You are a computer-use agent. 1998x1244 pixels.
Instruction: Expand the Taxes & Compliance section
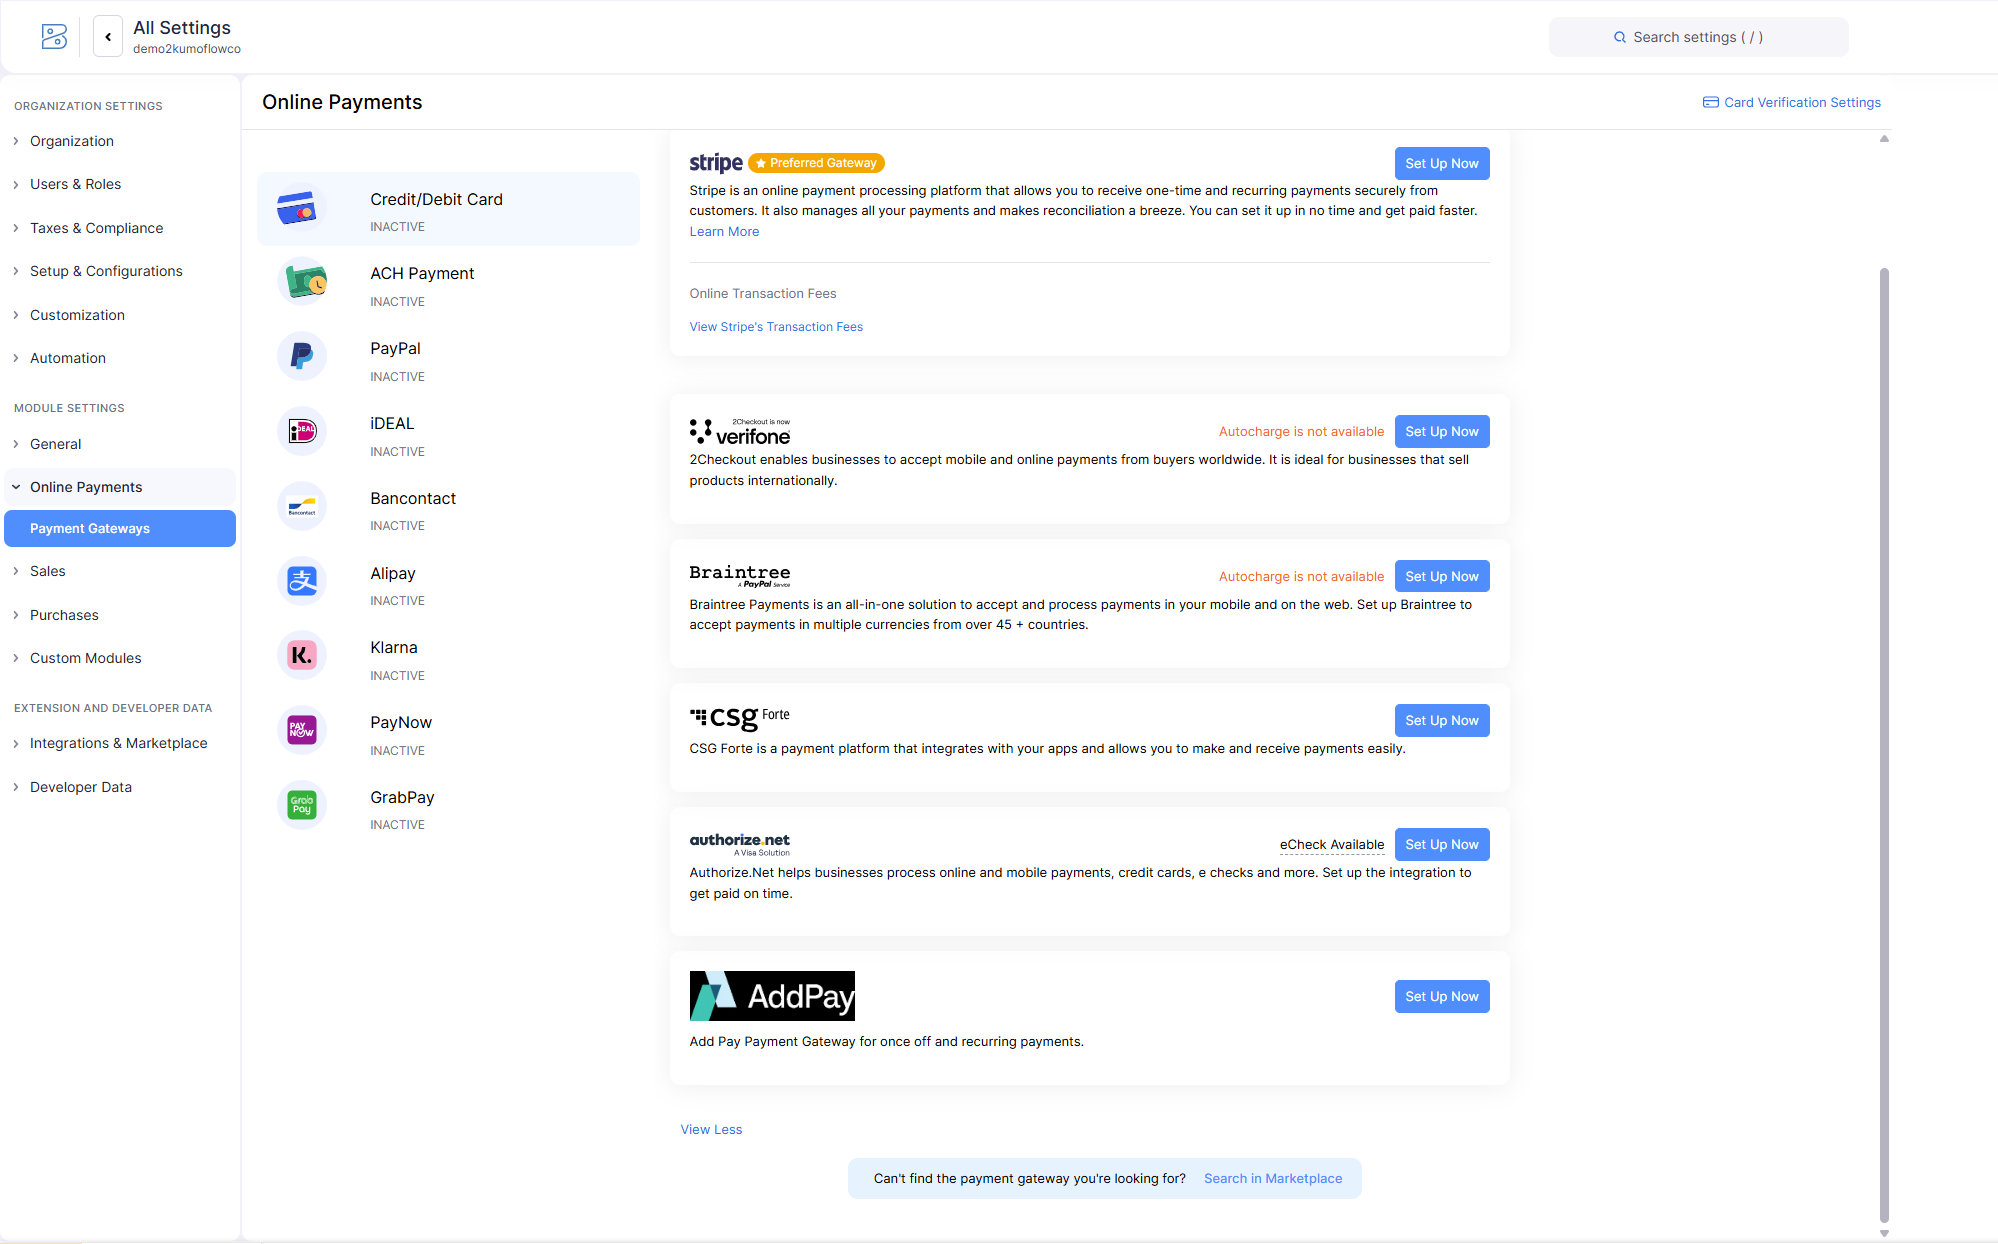(x=96, y=228)
